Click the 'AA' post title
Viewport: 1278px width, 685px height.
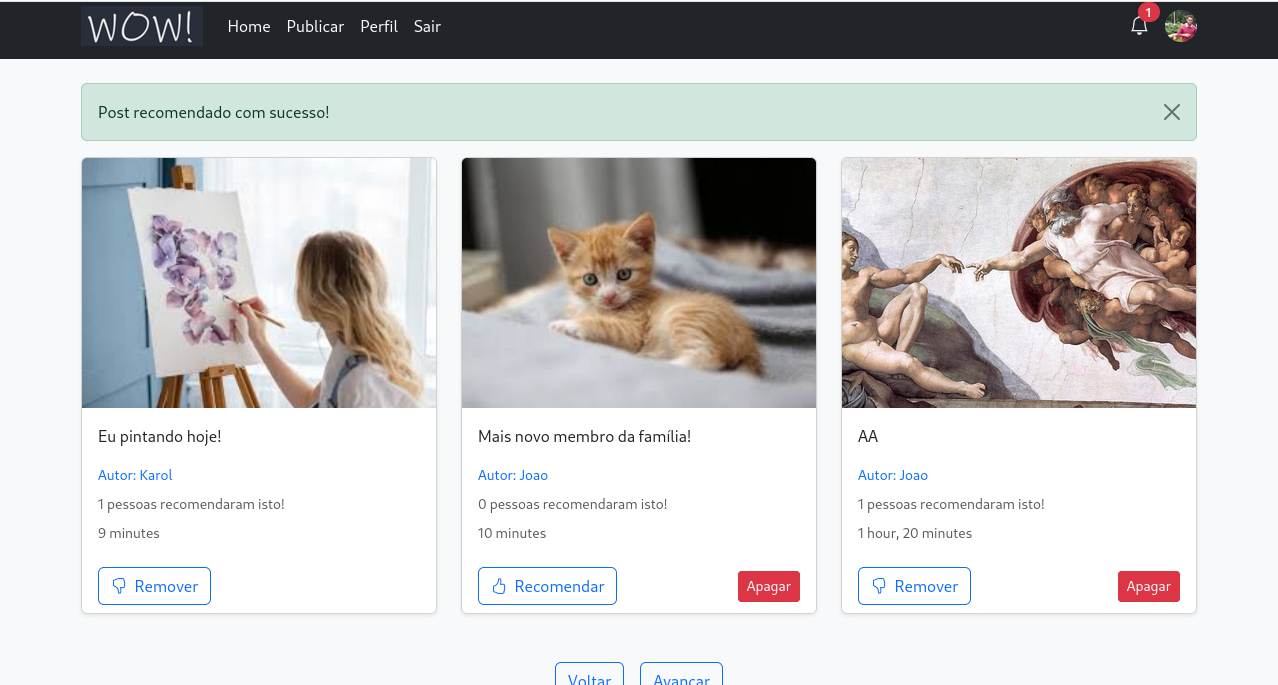coord(868,436)
